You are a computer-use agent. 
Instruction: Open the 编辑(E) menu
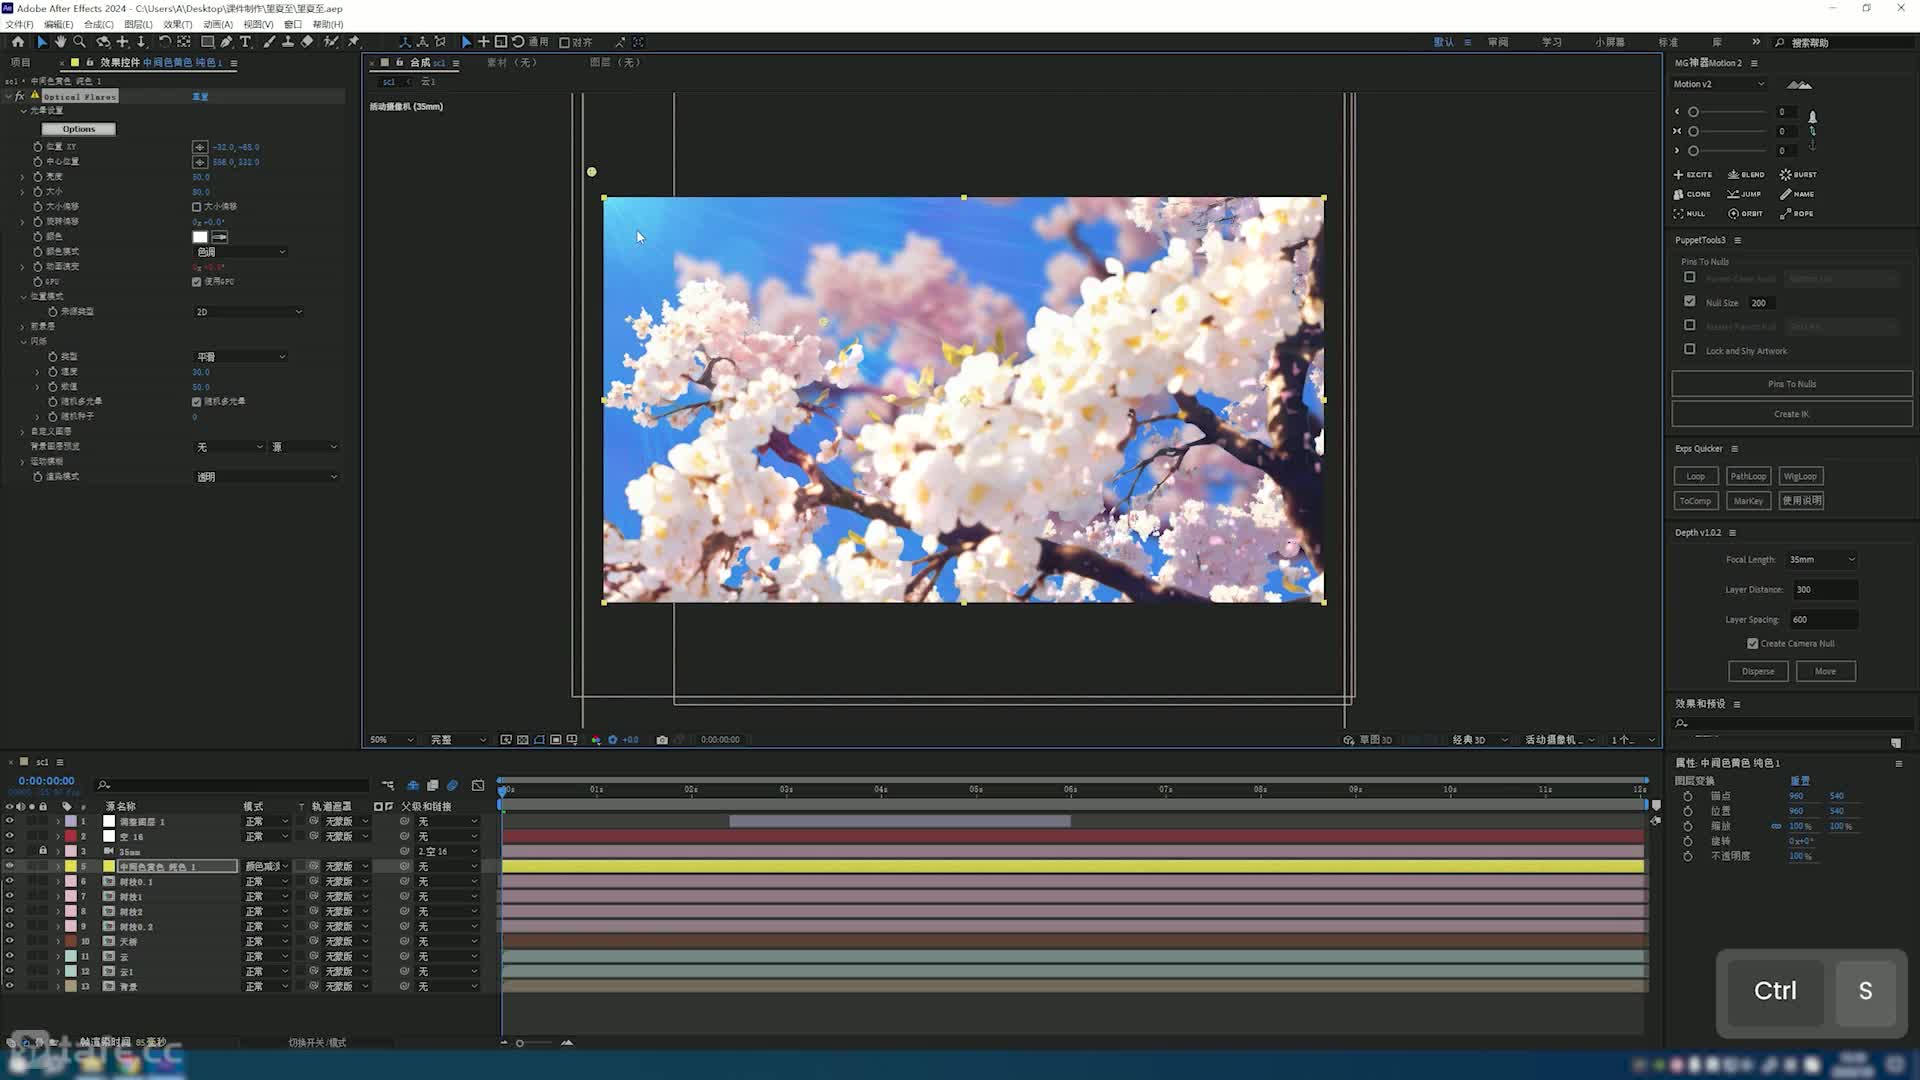59,24
